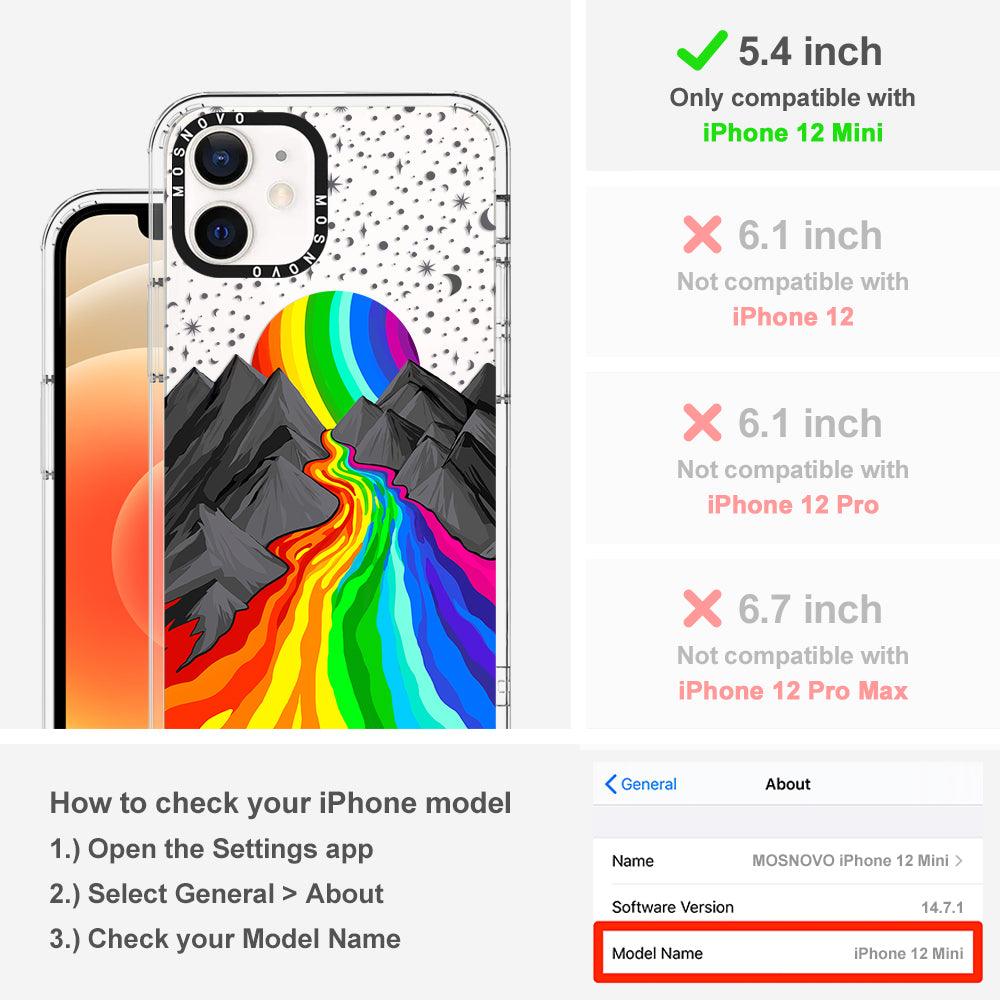Click the upper camera lens on the case
The image size is (1000, 1000).
pos(219,158)
